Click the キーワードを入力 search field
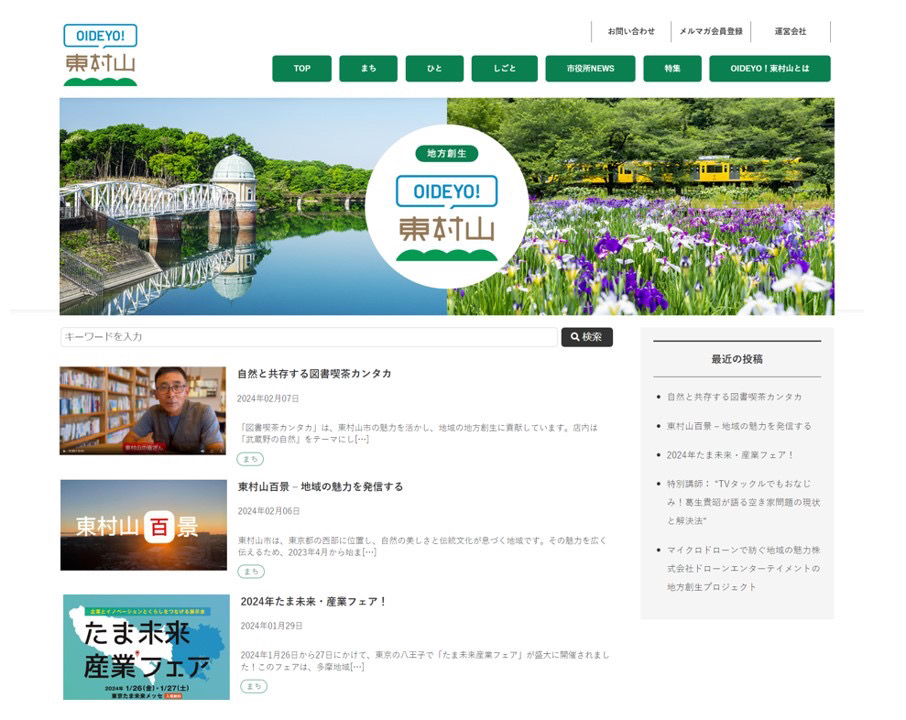This screenshot has height=720, width=906. [x=308, y=337]
